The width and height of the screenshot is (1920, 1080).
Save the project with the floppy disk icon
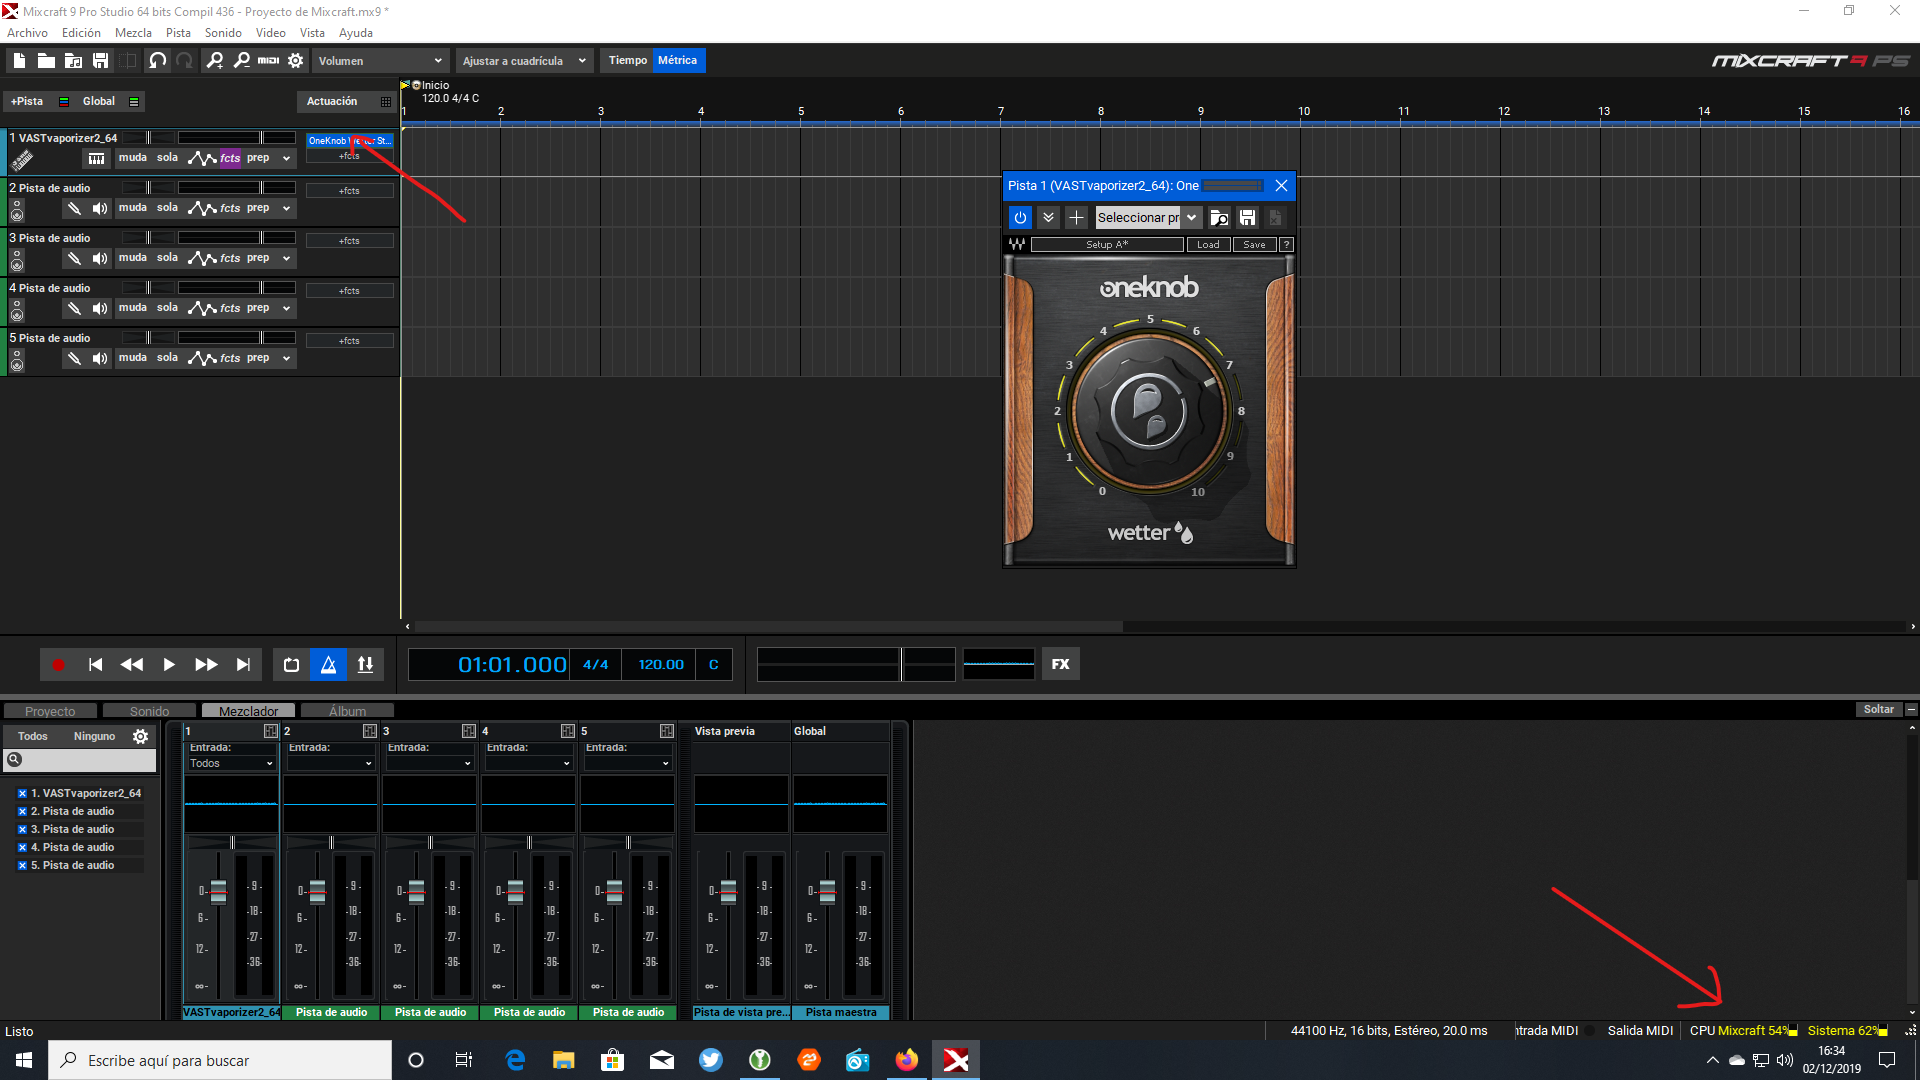point(100,61)
